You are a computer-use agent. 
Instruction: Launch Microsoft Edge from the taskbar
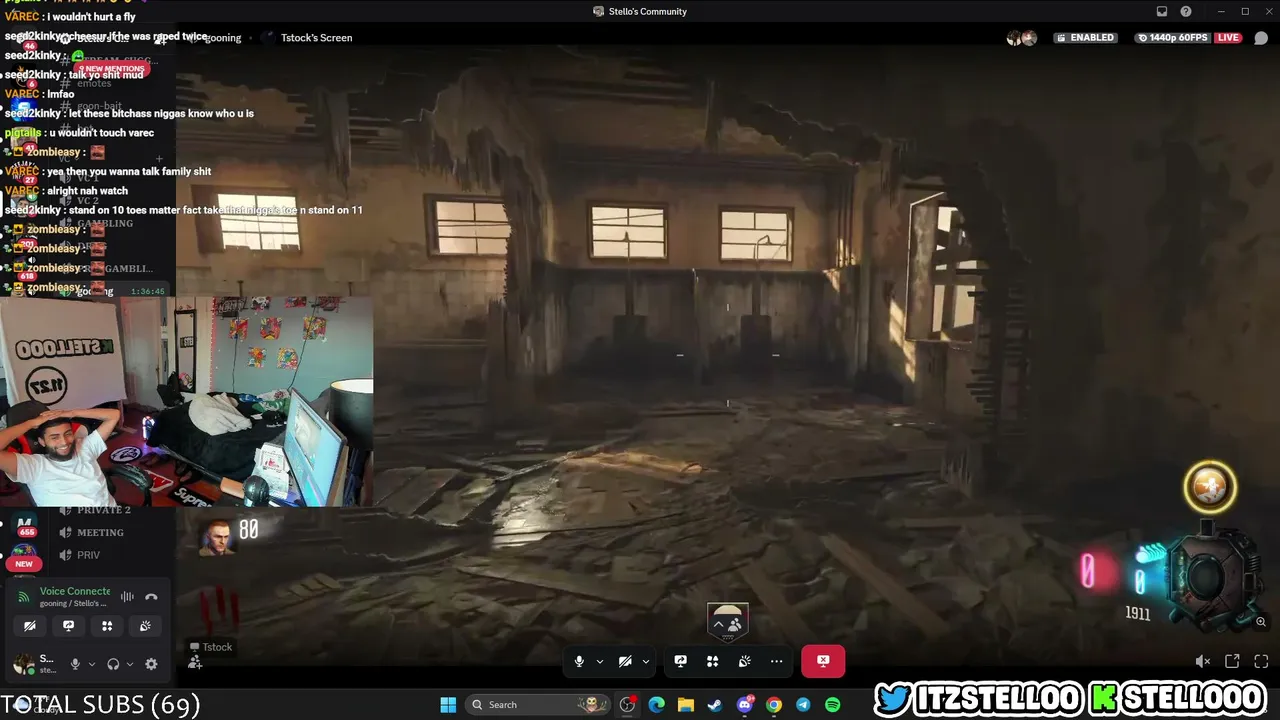click(x=656, y=704)
